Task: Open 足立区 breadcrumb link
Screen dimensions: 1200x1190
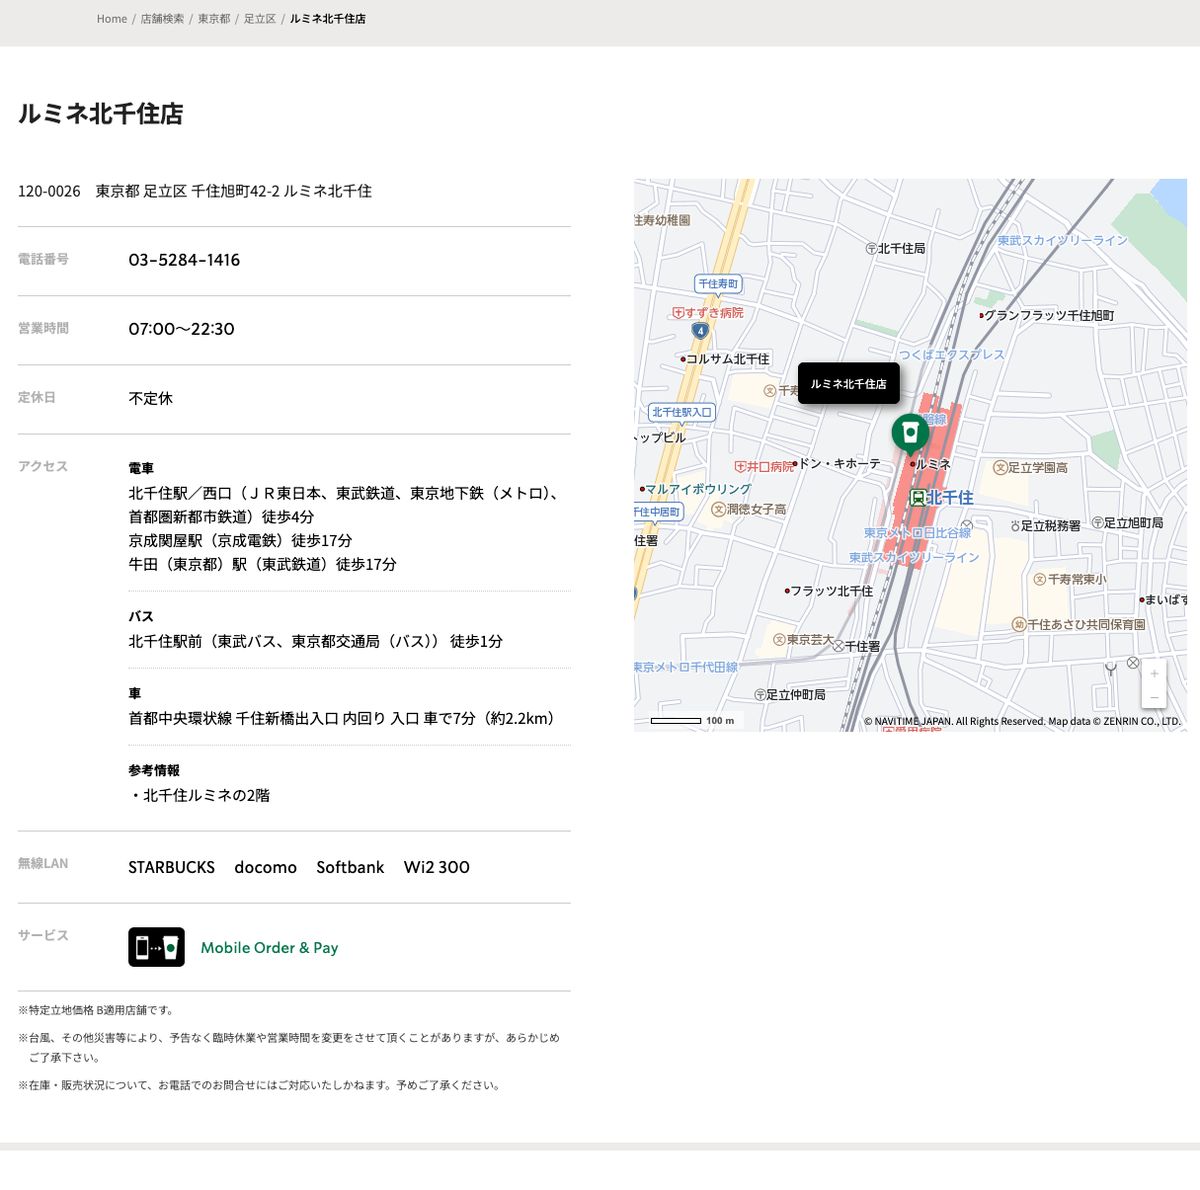Action: pos(260,19)
